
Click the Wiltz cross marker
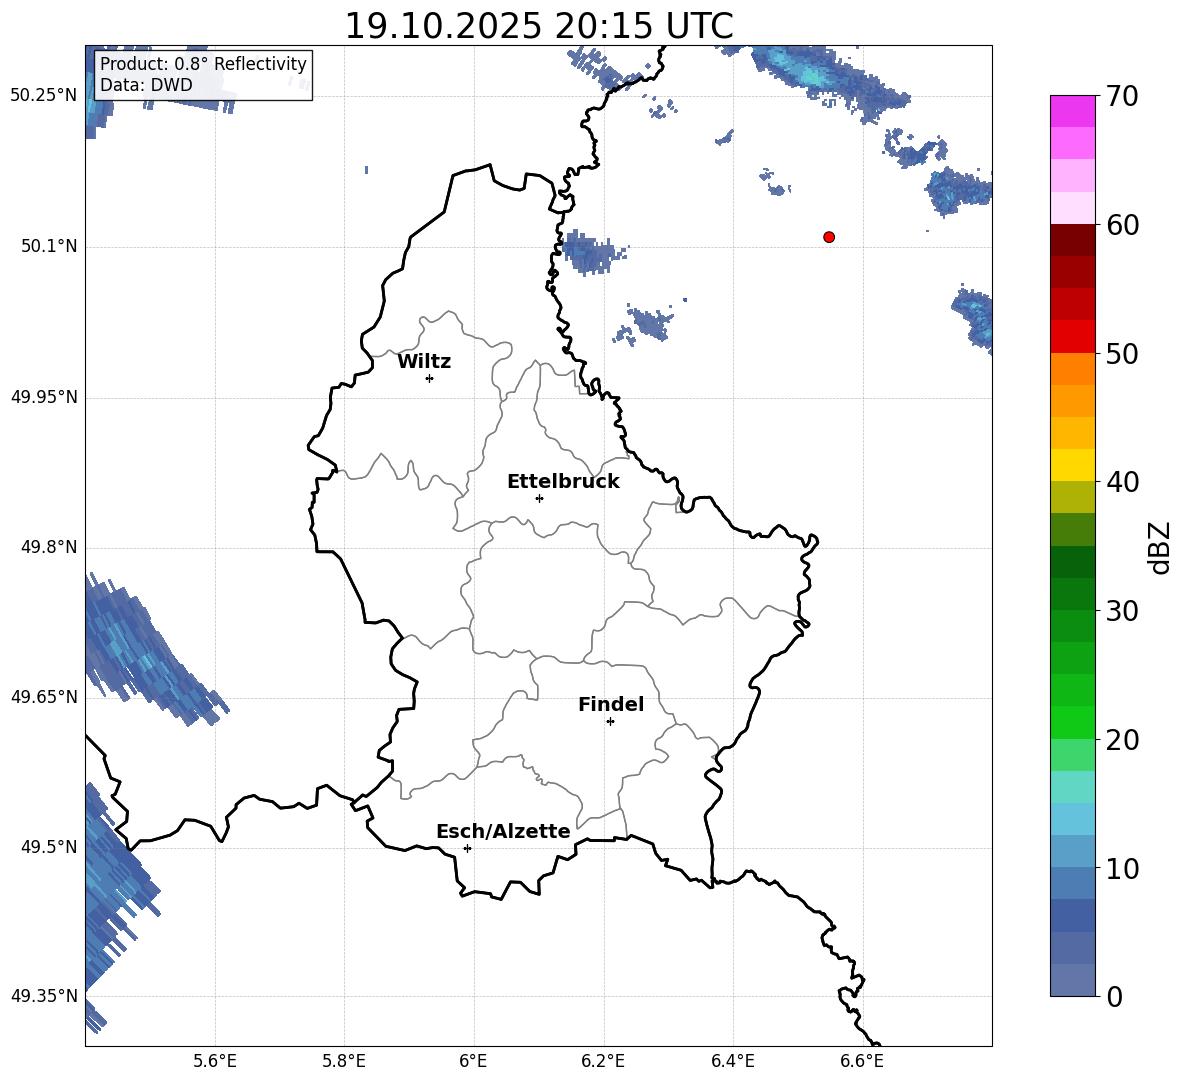(429, 378)
